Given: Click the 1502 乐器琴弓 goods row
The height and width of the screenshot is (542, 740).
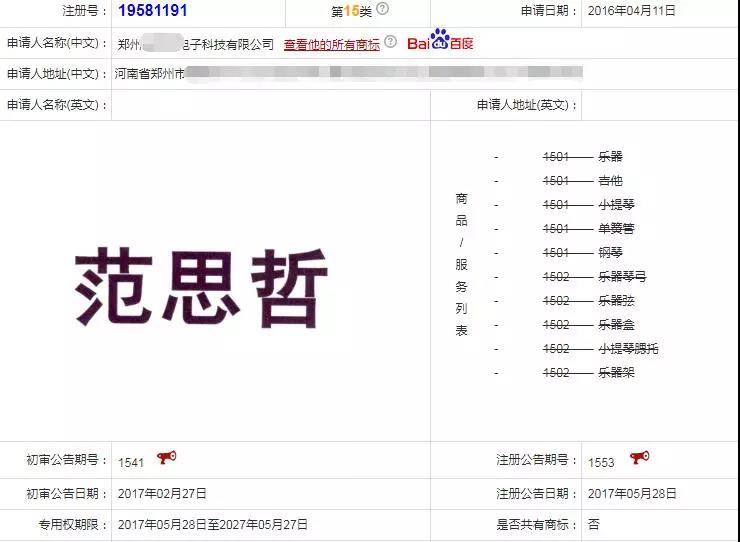Looking at the screenshot, I should pyautogui.click(x=595, y=277).
